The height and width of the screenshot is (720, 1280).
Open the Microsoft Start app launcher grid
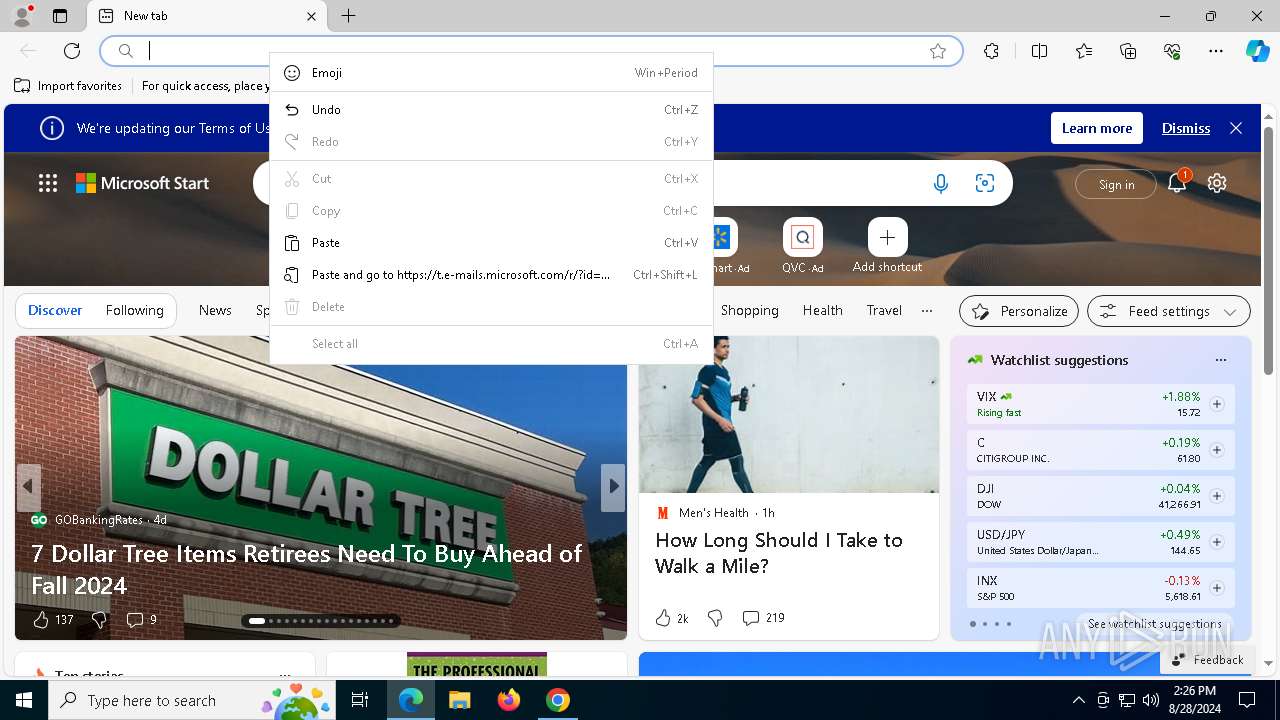point(47,183)
